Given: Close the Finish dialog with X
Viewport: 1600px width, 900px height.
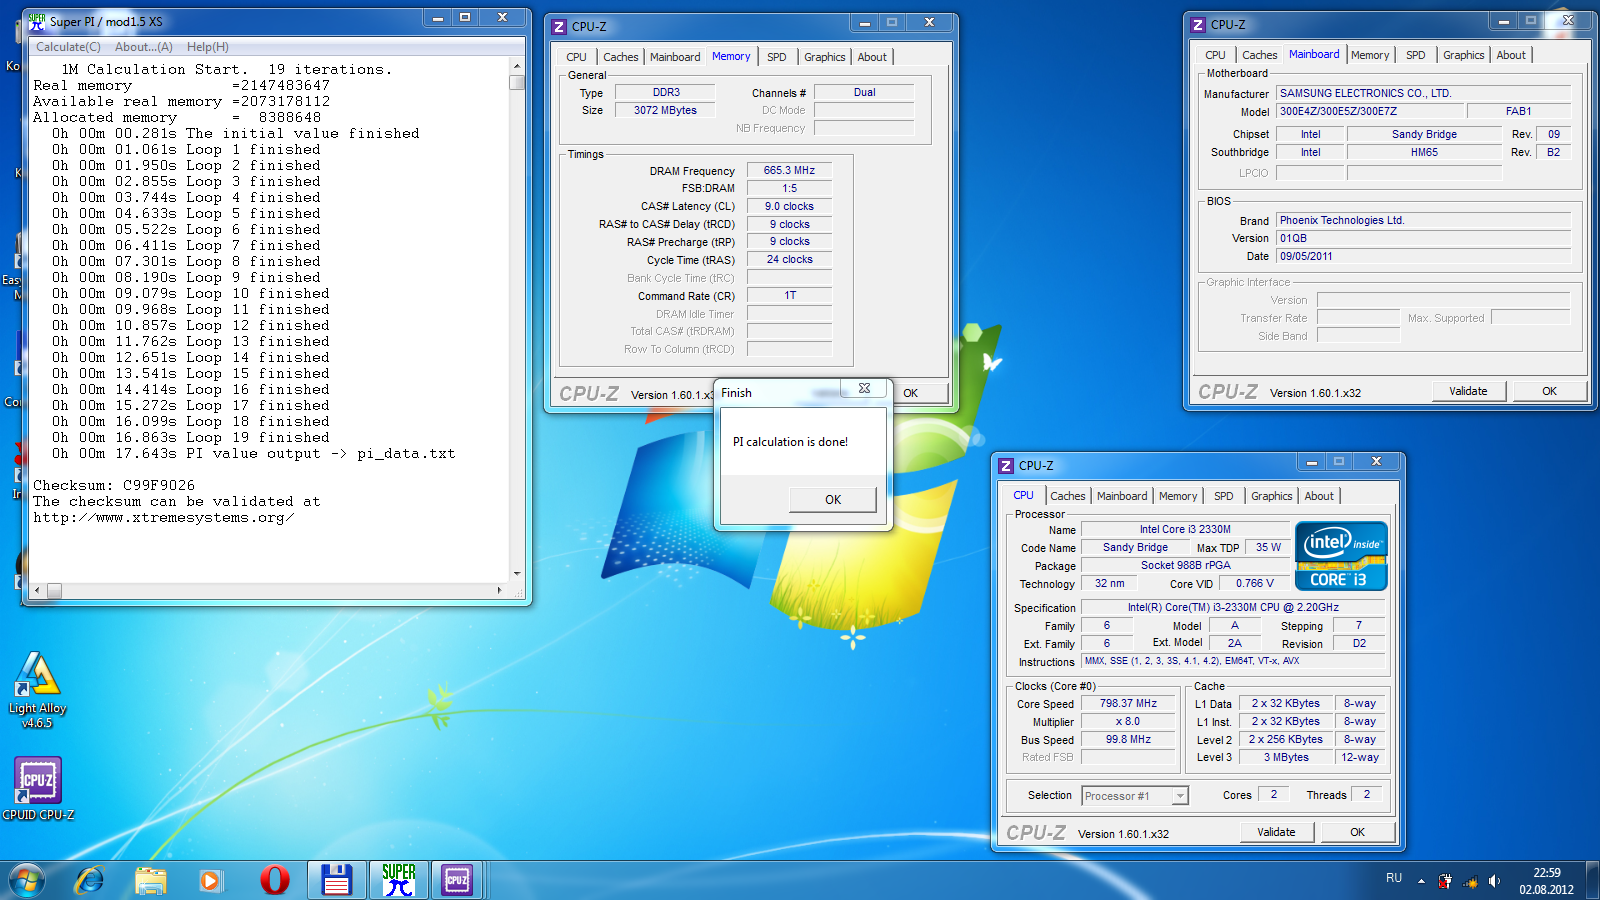Looking at the screenshot, I should pos(864,388).
